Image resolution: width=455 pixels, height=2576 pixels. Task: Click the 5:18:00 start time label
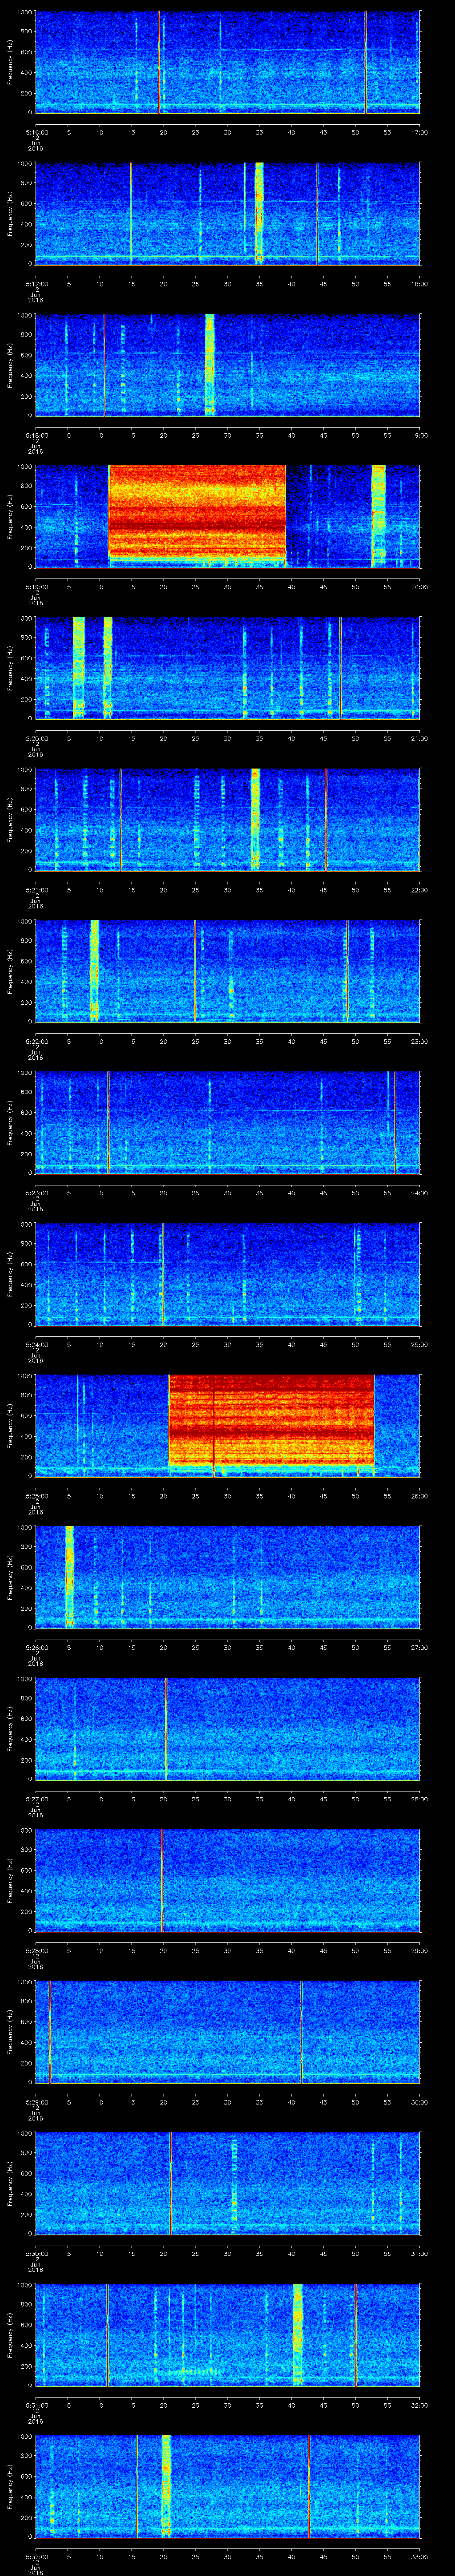(x=36, y=435)
